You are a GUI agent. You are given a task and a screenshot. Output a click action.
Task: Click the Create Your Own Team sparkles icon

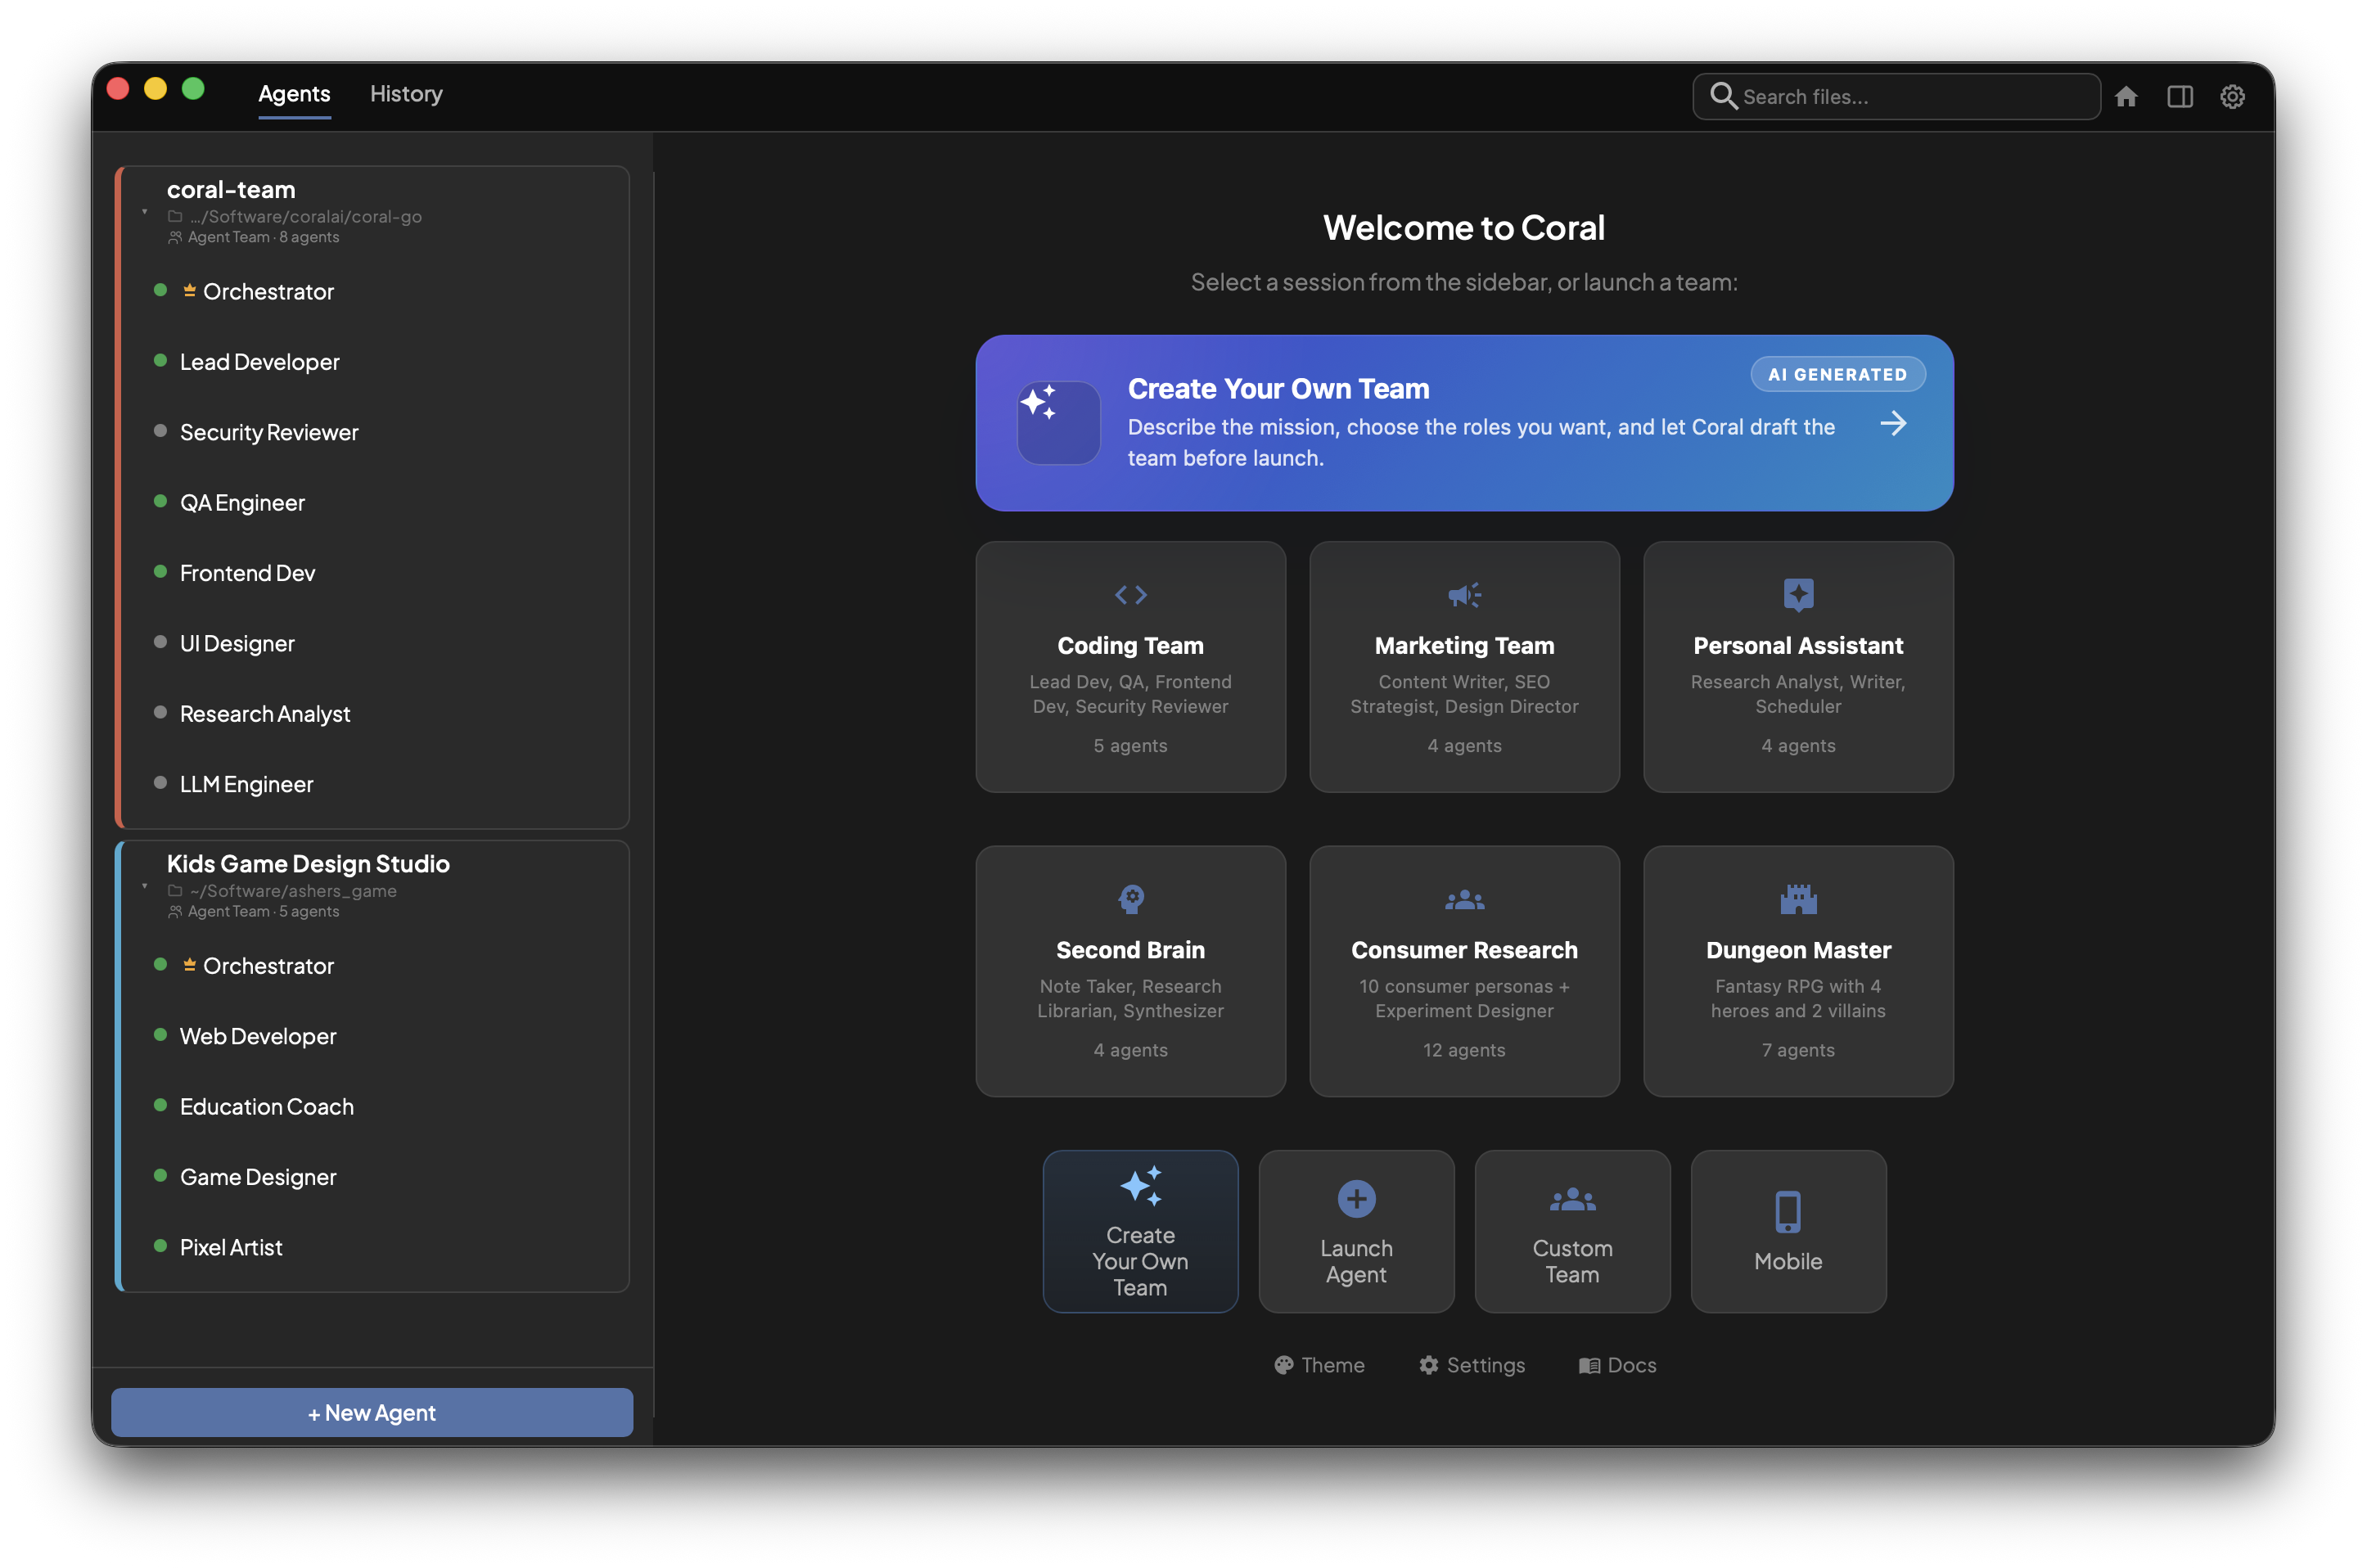pyautogui.click(x=1140, y=1186)
